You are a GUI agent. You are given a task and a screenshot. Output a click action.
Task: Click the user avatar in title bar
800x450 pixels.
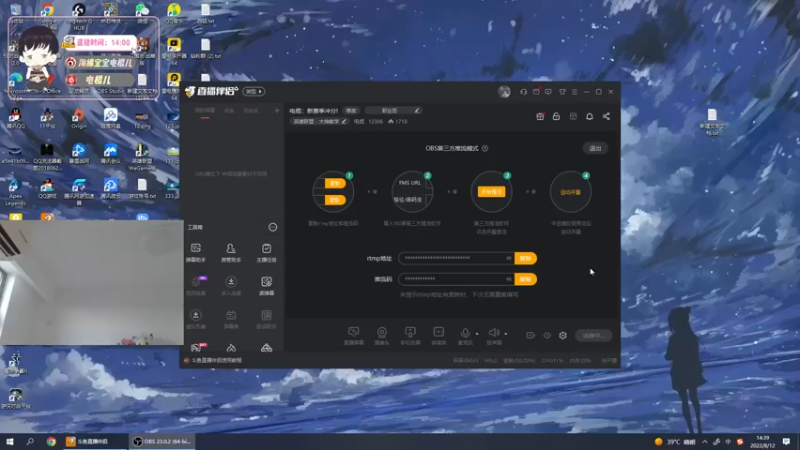tap(504, 91)
